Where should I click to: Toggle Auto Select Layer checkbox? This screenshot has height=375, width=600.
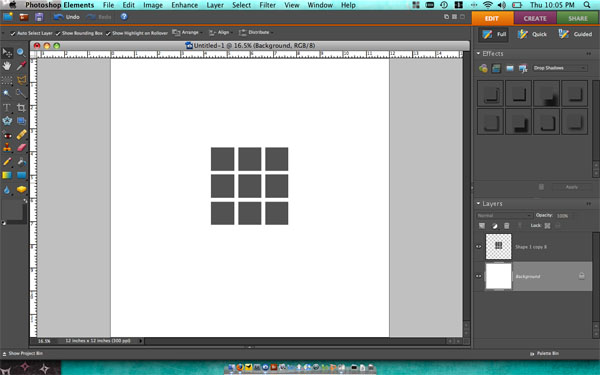(13, 33)
